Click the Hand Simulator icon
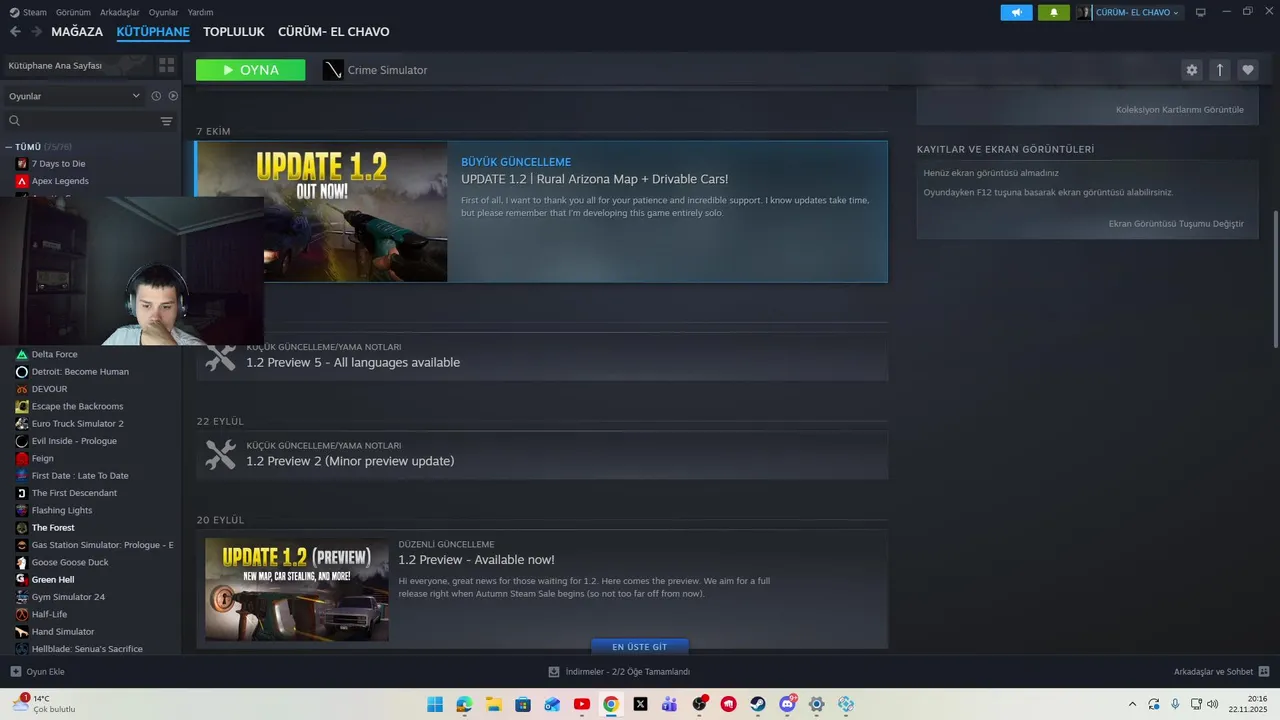The height and width of the screenshot is (720, 1280). 22,632
